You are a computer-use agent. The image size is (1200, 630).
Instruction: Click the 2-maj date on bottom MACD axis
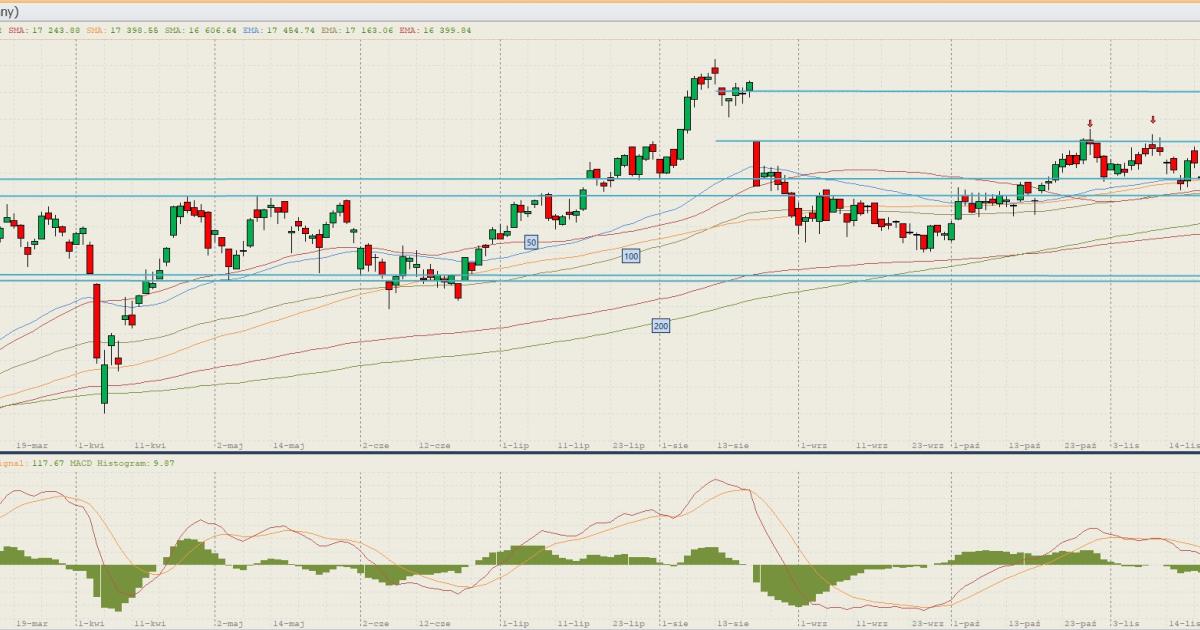[230, 623]
